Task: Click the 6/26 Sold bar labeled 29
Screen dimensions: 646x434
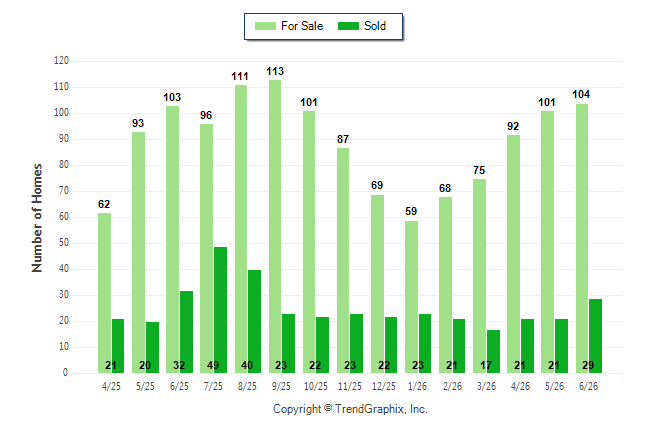Action: click(x=595, y=336)
